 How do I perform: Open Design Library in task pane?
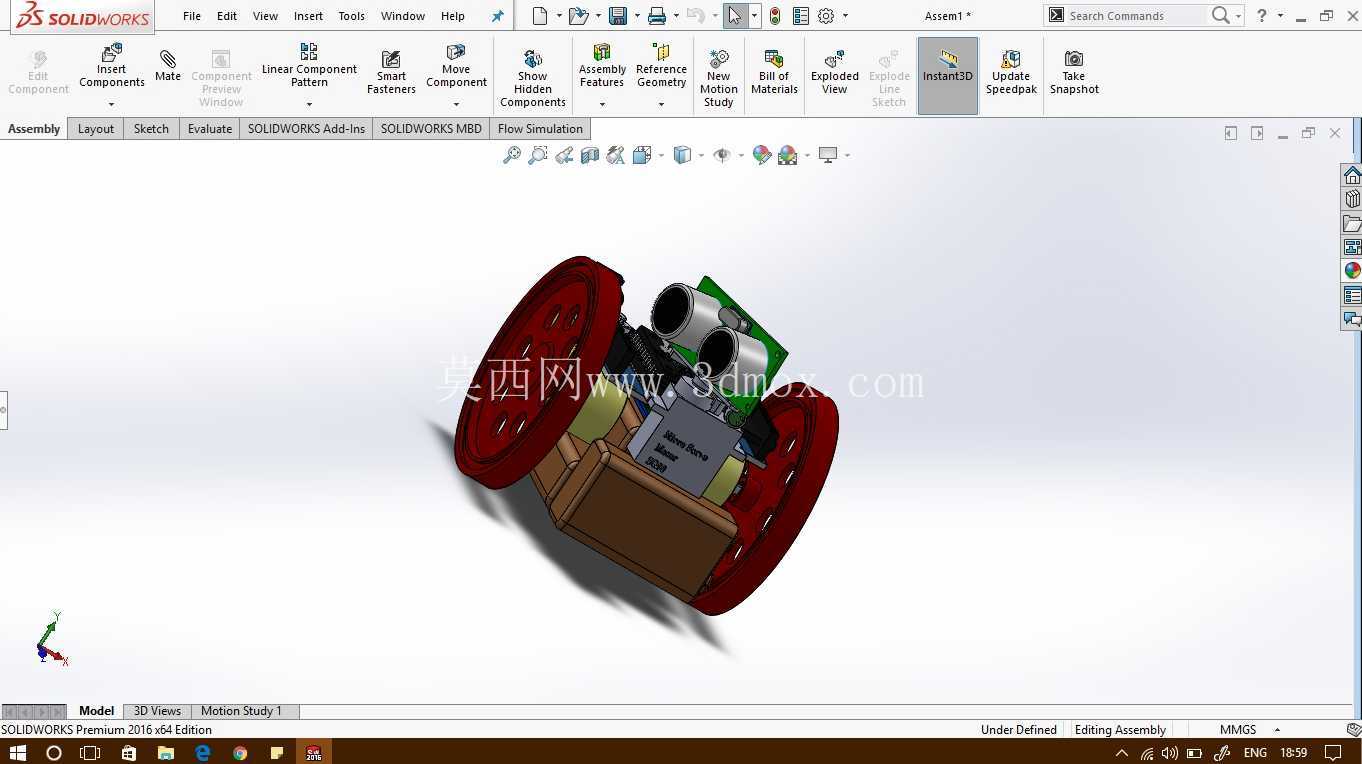1352,199
